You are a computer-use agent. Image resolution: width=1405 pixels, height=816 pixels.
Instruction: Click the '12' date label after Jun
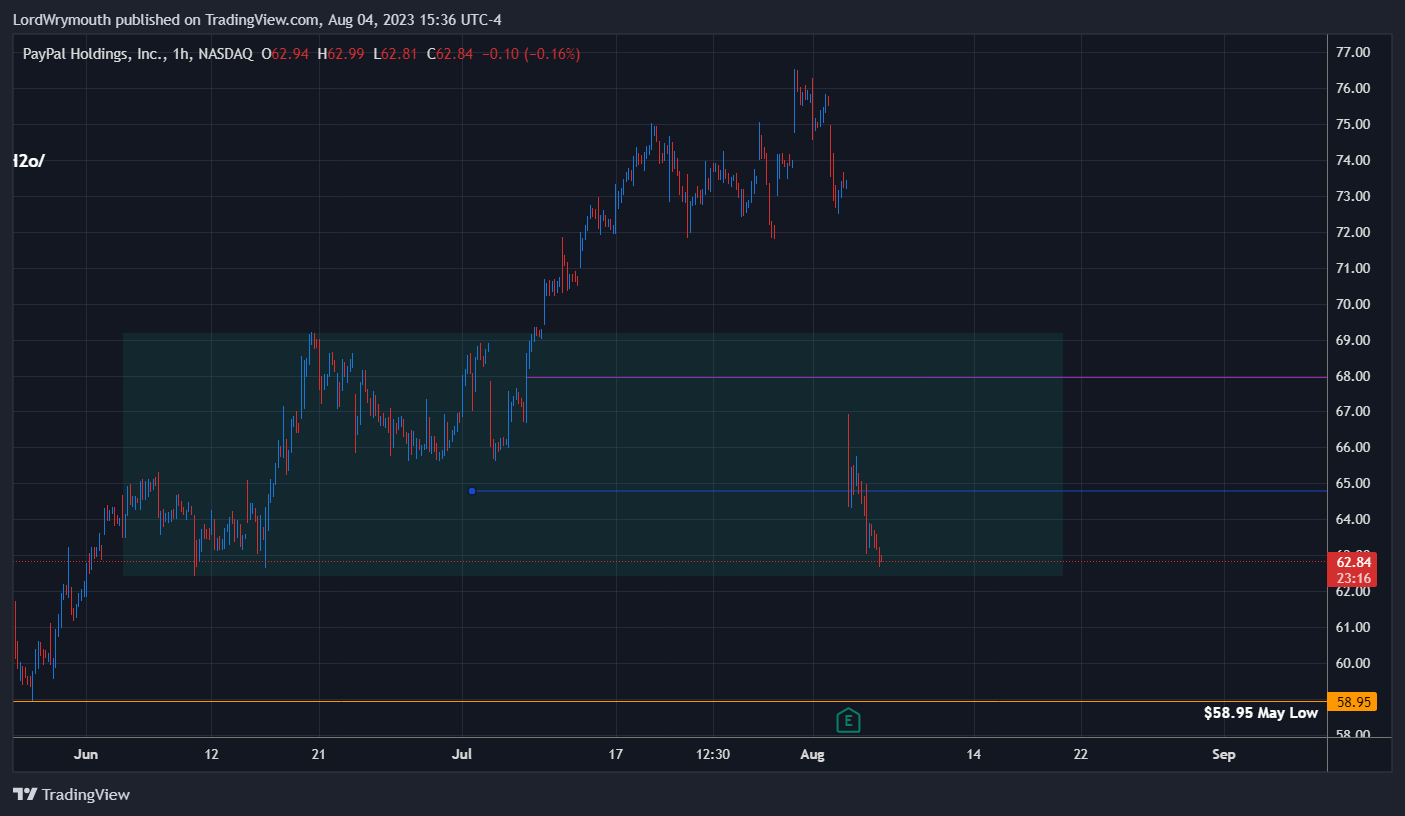click(x=211, y=754)
